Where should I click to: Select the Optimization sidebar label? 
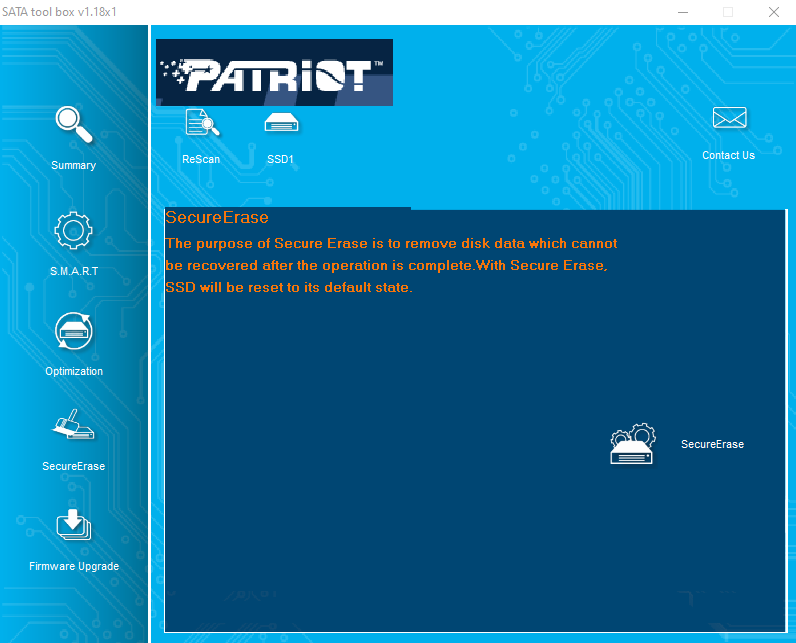74,371
